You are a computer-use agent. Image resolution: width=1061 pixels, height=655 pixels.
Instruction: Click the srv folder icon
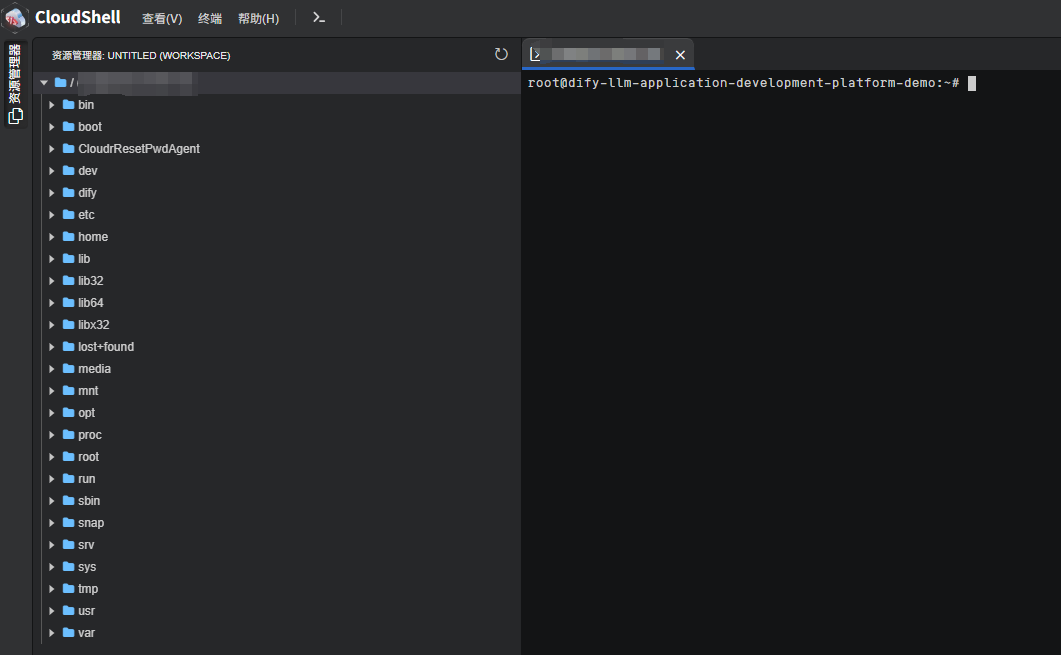coord(68,545)
